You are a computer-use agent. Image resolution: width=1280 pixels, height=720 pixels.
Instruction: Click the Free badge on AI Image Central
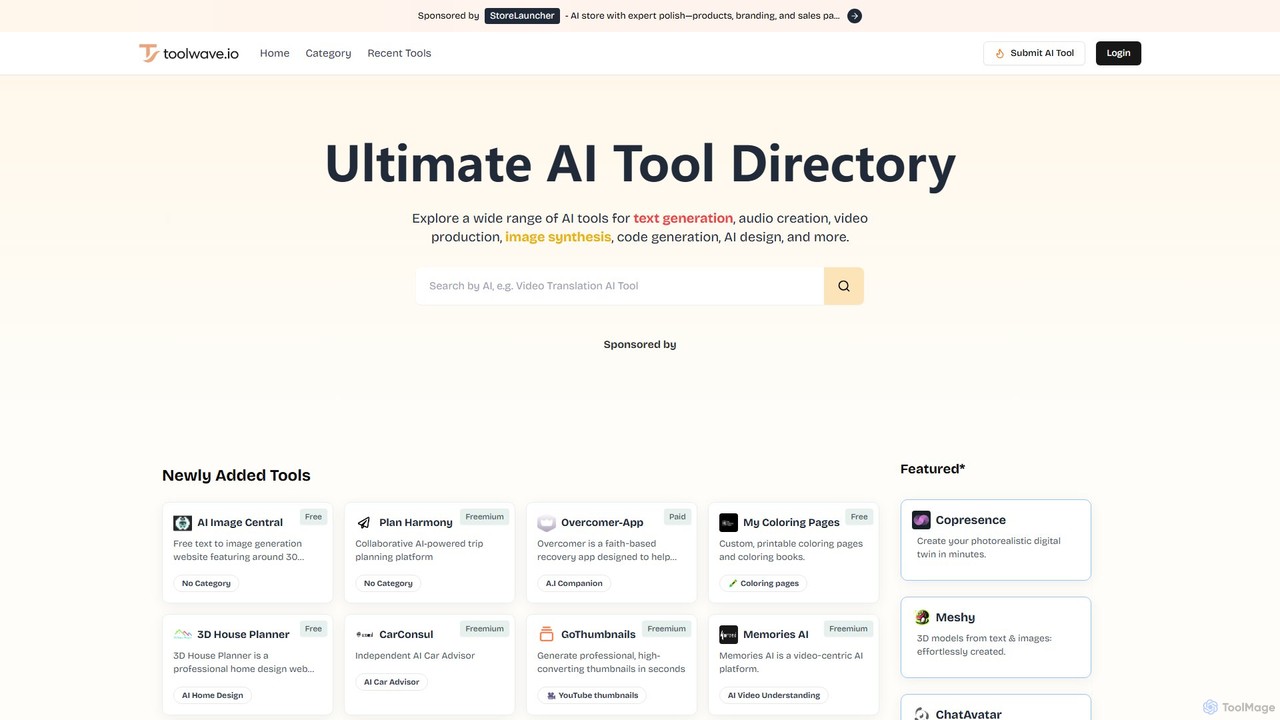[313, 517]
